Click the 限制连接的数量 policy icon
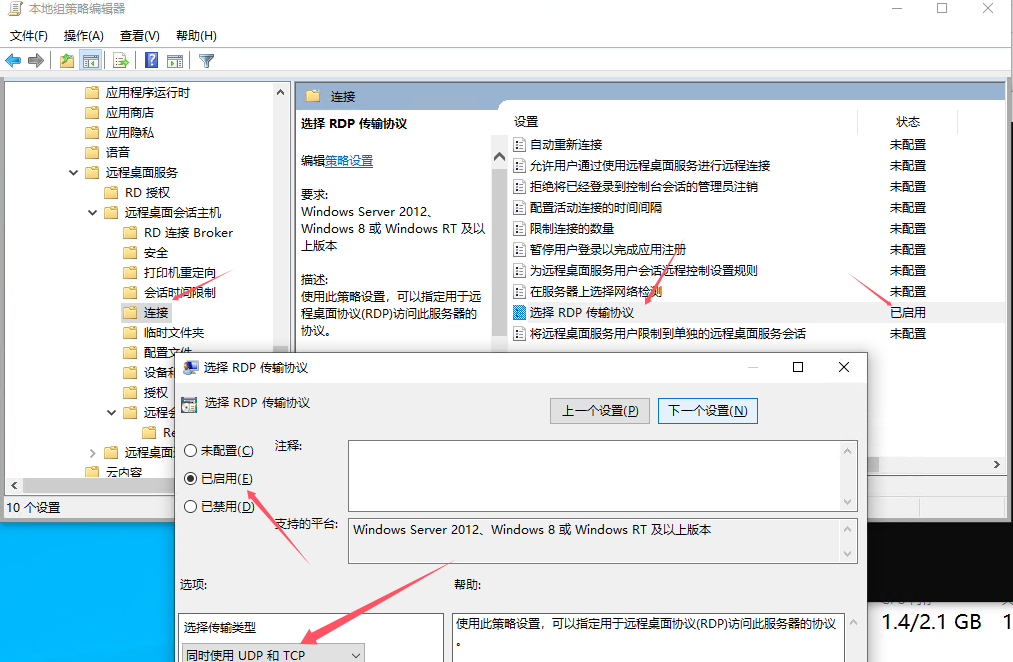This screenshot has height=662, width=1013. pyautogui.click(x=519, y=229)
